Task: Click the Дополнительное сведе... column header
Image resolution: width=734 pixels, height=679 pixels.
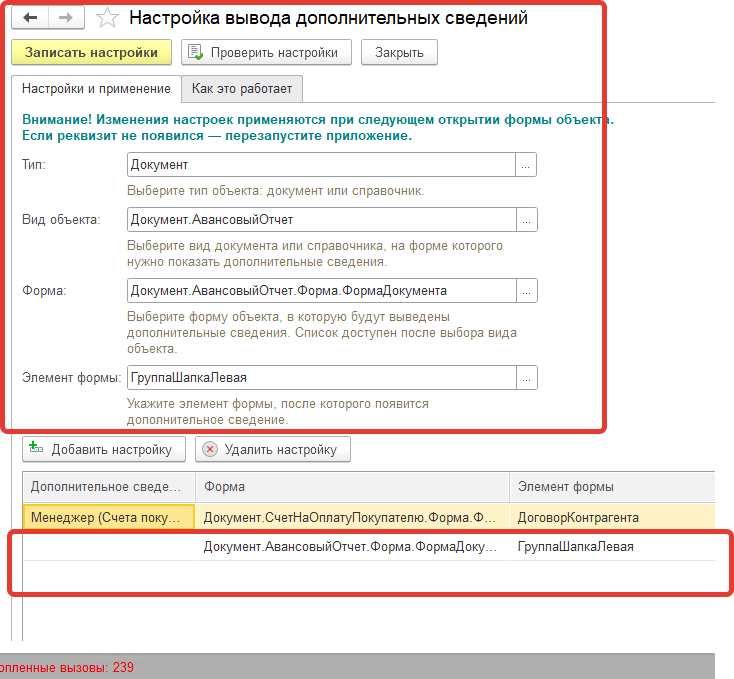Action: pos(109,487)
